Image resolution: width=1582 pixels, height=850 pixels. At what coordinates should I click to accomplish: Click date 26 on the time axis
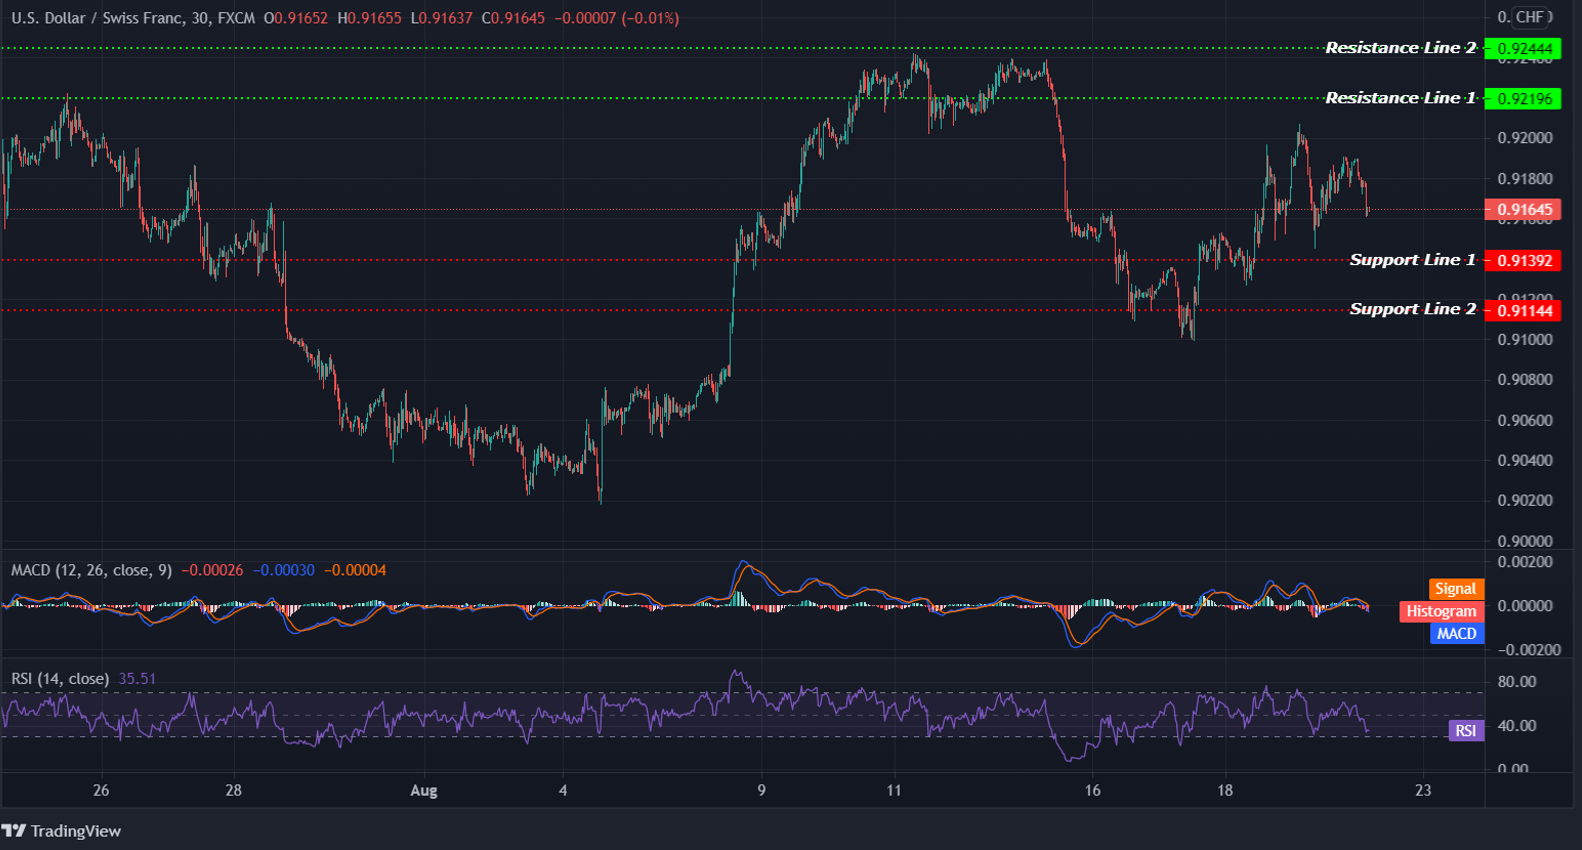[x=101, y=790]
